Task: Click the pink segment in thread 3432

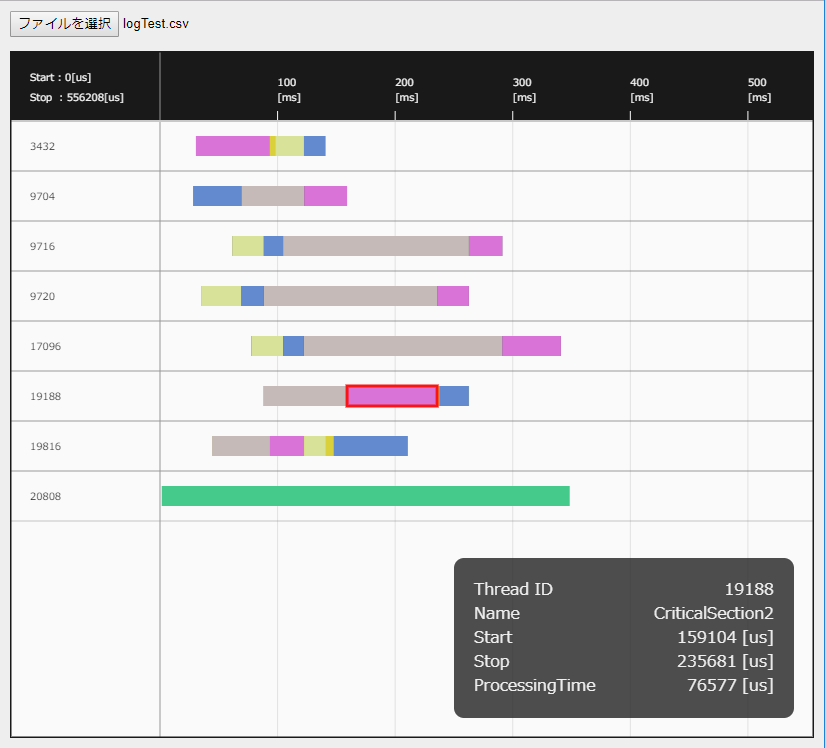Action: (233, 146)
